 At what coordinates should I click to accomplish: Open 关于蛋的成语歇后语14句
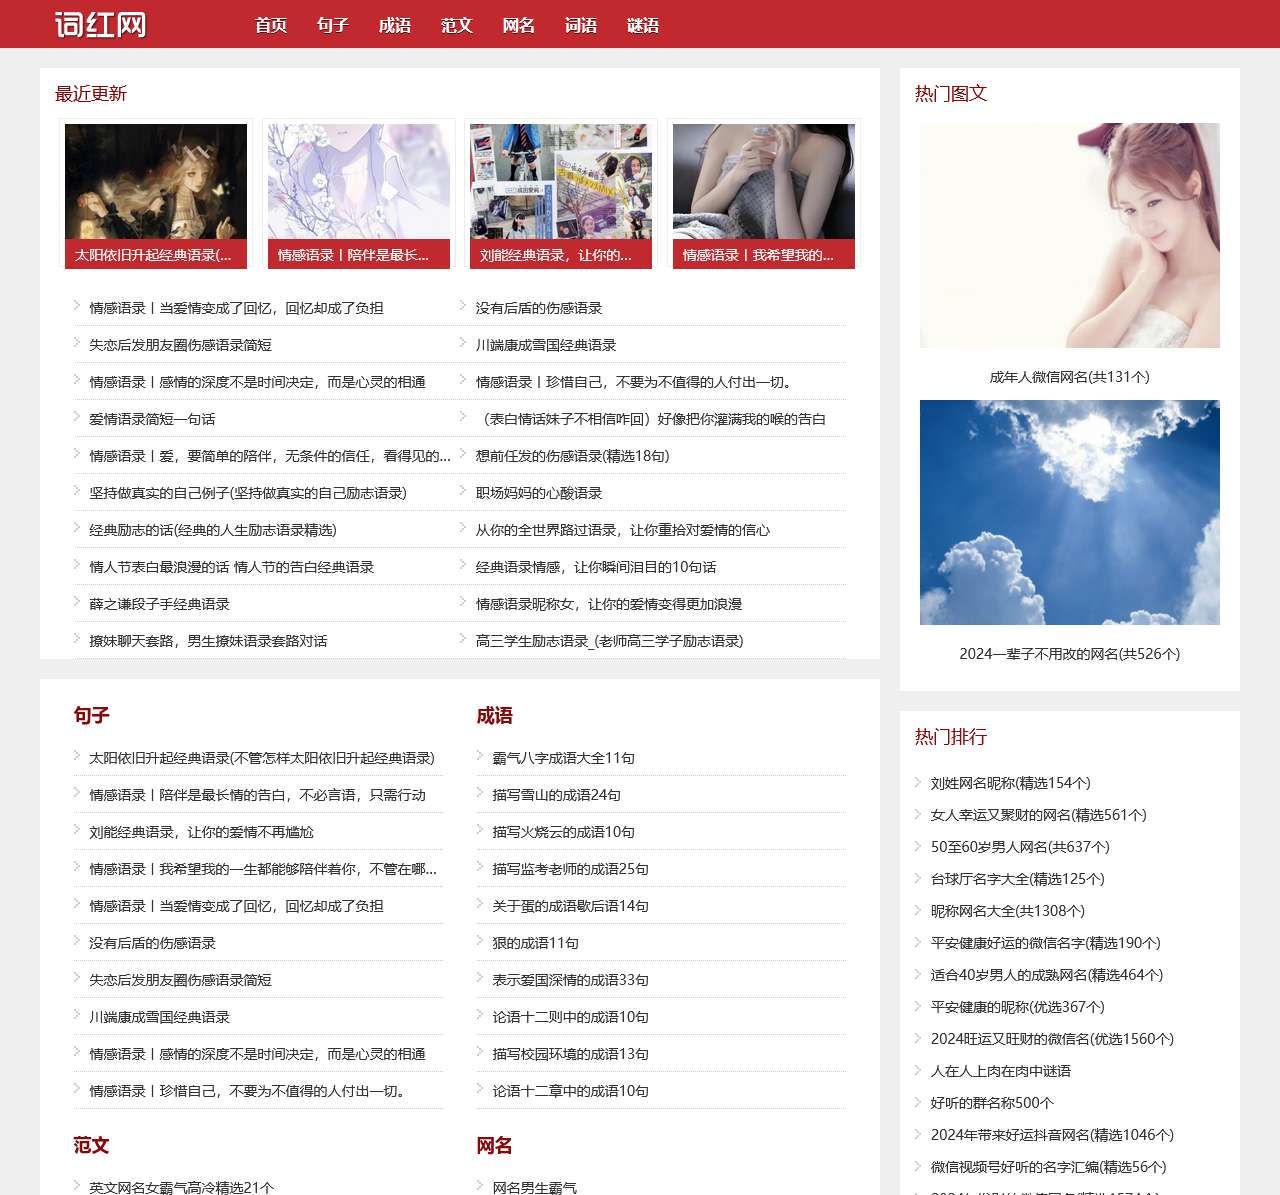570,906
